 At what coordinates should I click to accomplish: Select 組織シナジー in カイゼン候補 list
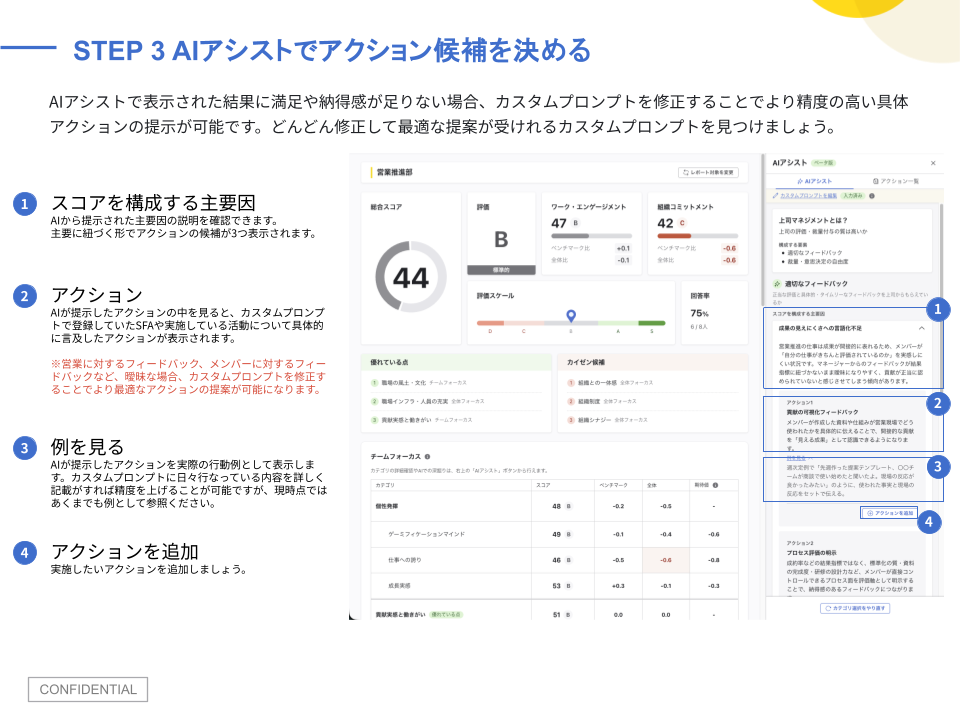(654, 420)
